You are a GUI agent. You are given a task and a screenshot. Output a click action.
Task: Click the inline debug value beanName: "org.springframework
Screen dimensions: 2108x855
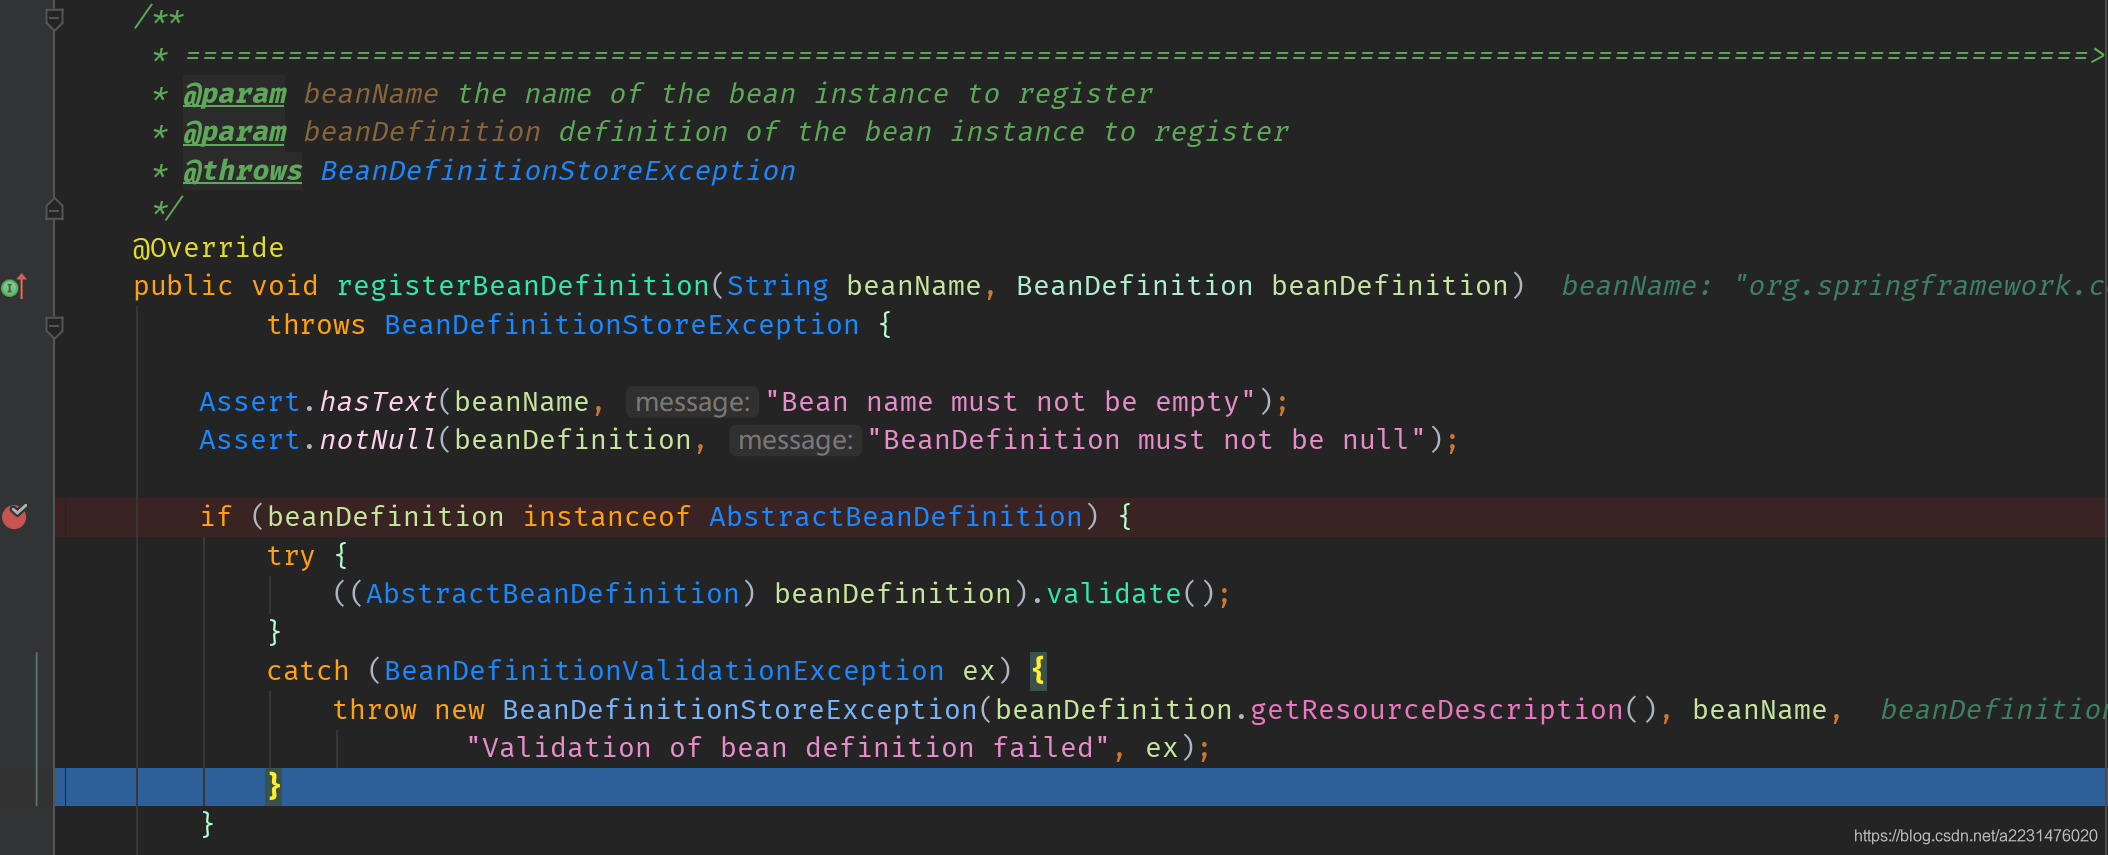(1832, 286)
